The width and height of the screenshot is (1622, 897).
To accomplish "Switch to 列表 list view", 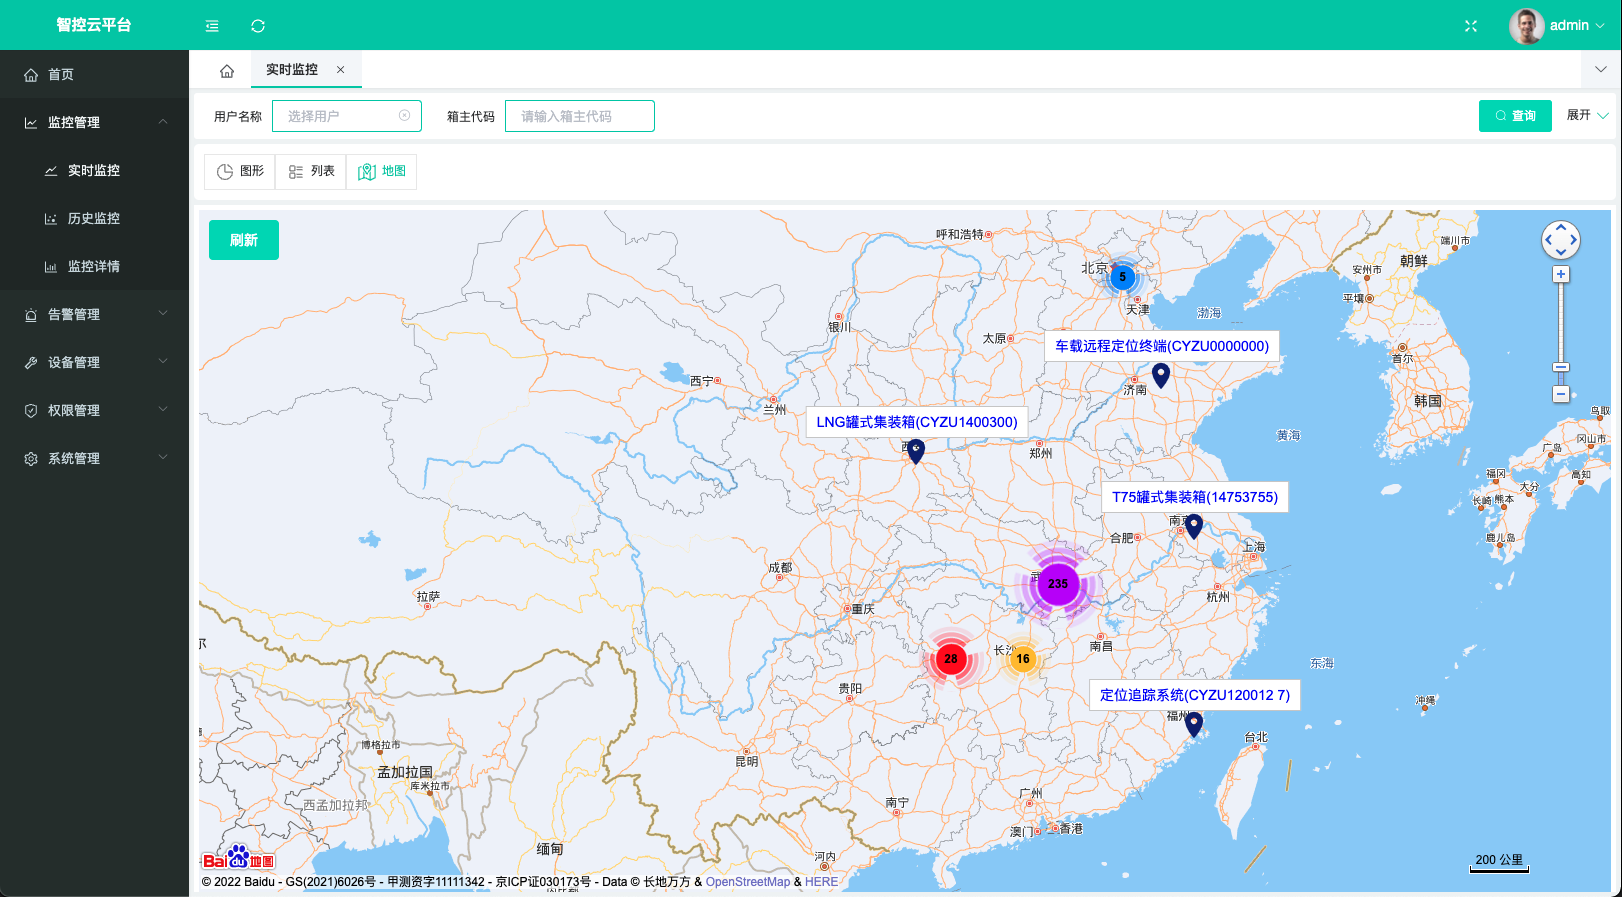I will point(311,171).
